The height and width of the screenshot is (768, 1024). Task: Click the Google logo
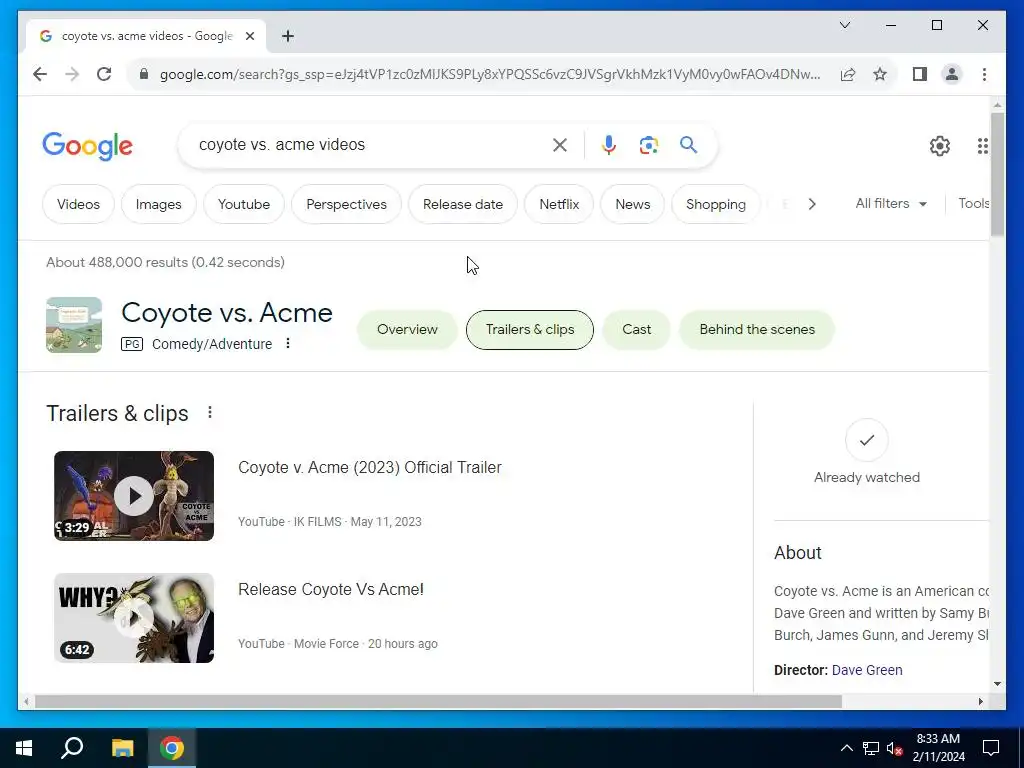point(88,146)
